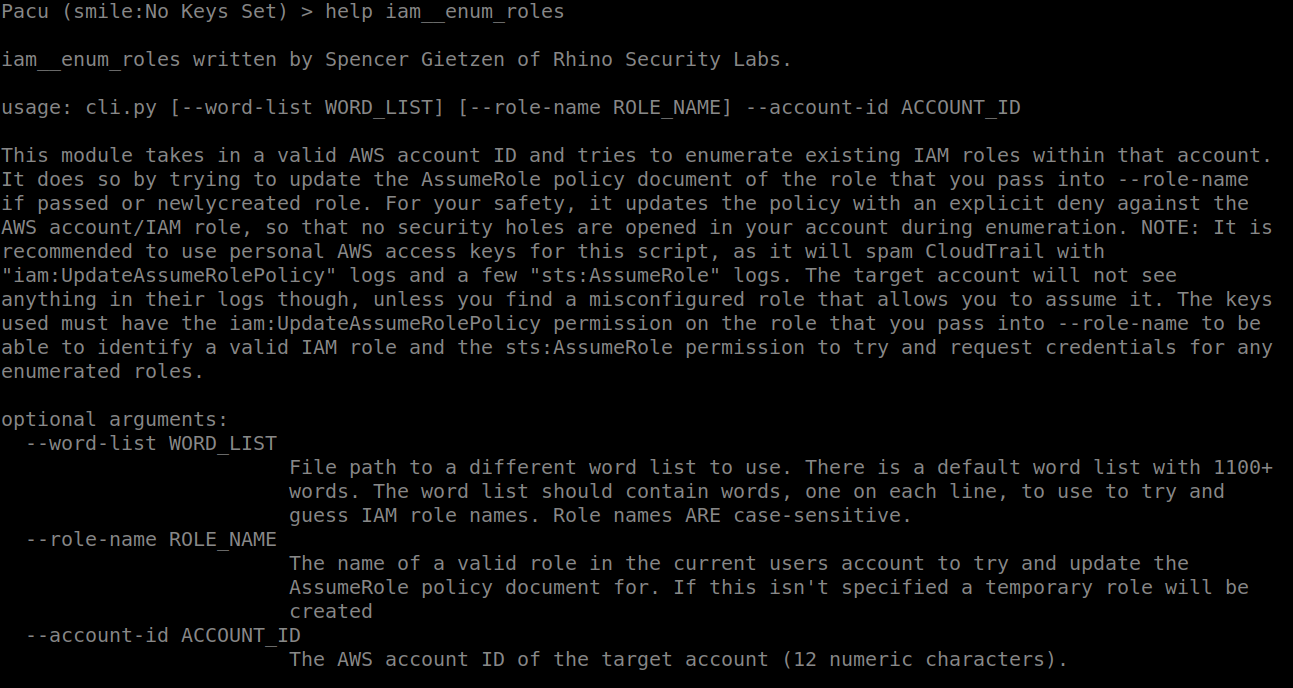
Task: Click '--role-name ROLE_NAME' under optional arguments
Action: [150, 539]
